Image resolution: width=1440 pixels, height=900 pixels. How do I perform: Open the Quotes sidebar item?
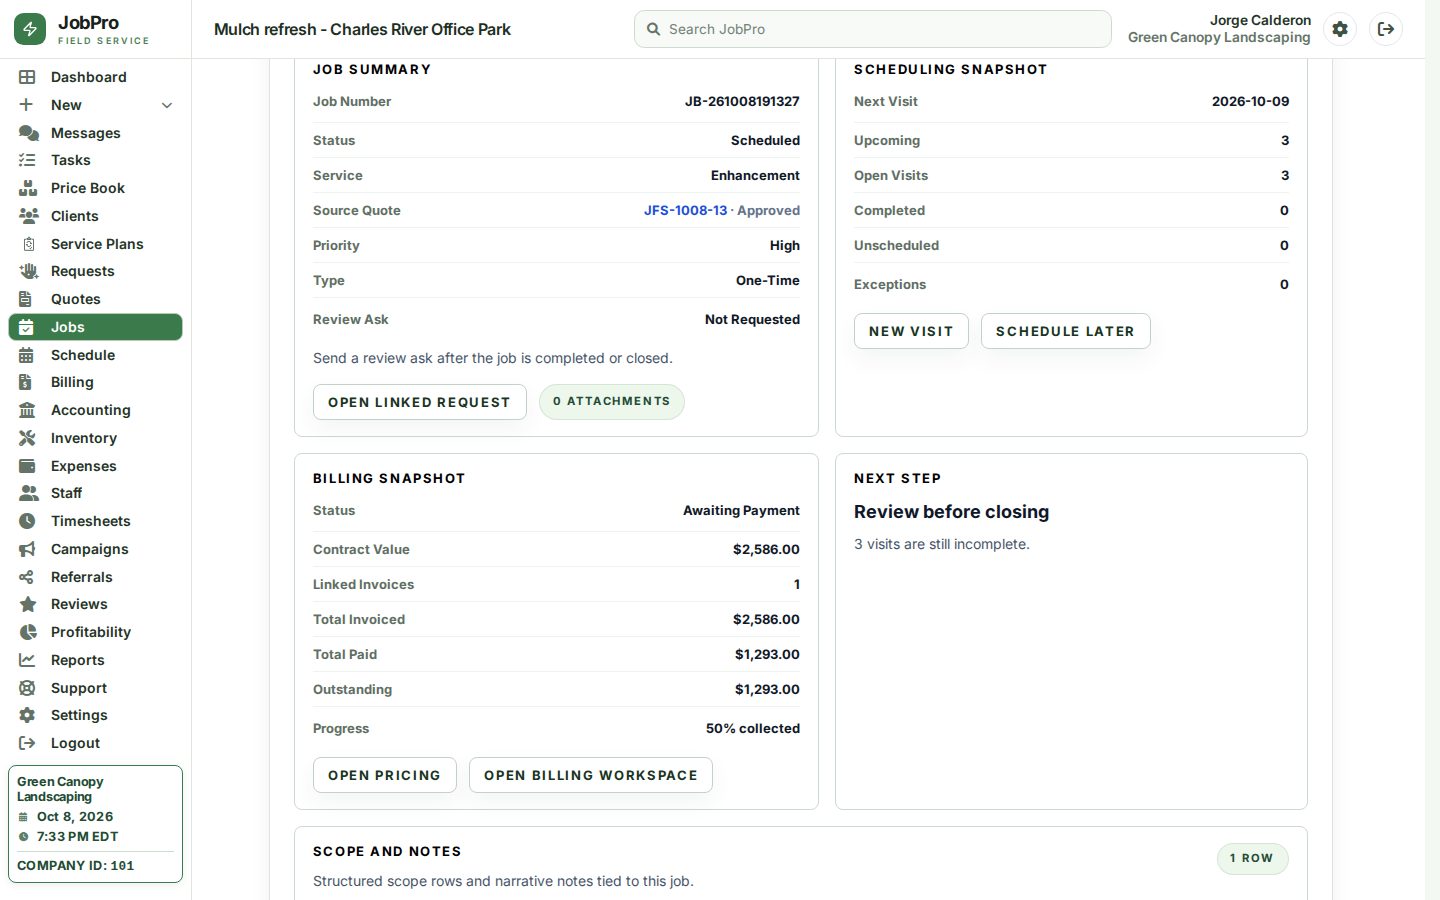pyautogui.click(x=95, y=299)
